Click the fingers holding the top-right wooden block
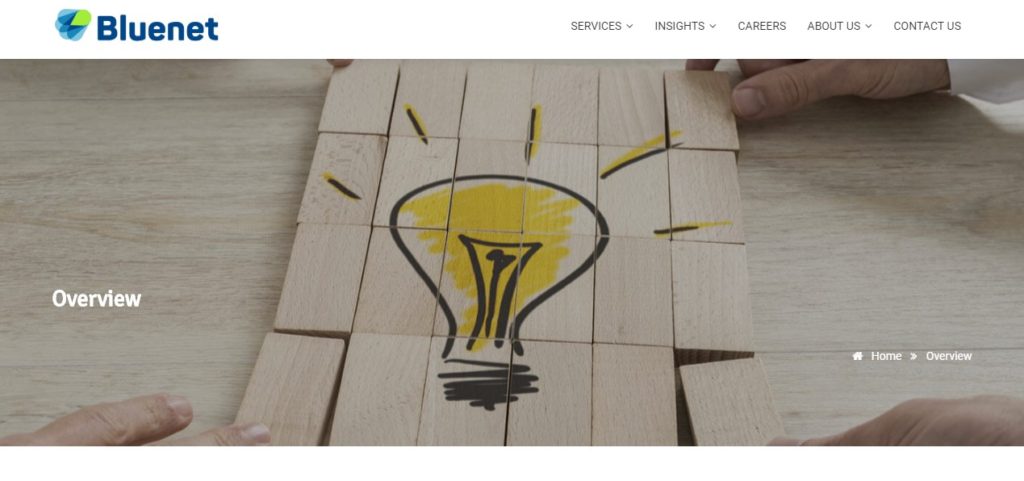 pos(816,85)
